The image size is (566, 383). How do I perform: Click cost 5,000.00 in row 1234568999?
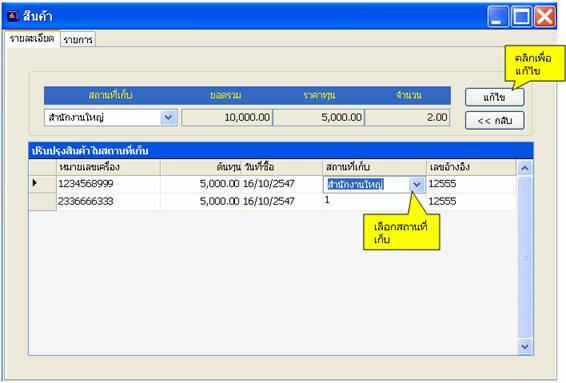click(201, 184)
